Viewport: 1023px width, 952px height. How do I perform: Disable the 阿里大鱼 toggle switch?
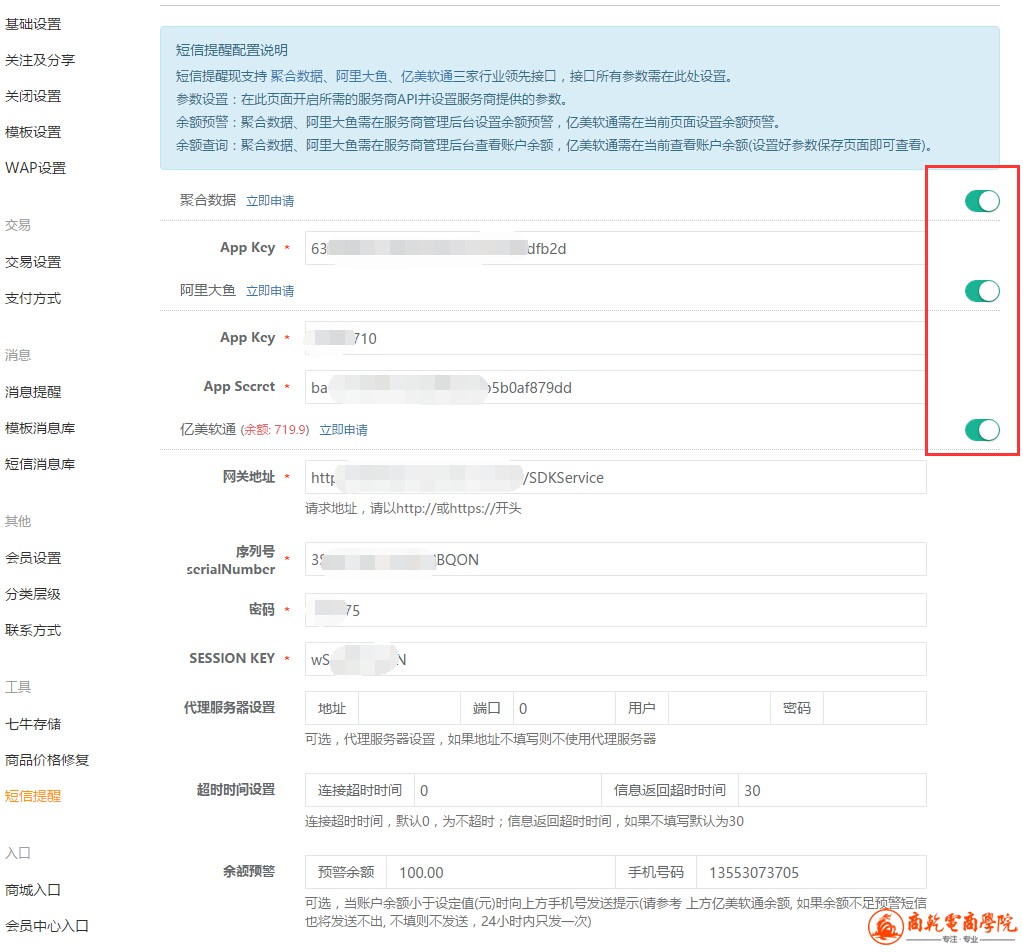(981, 291)
